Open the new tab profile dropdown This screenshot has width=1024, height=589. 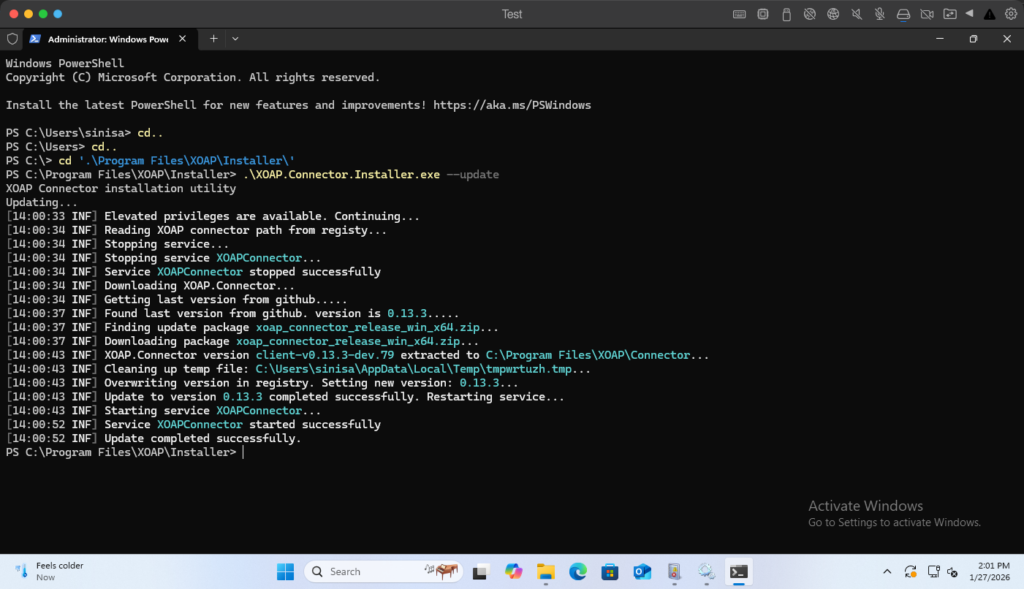[x=235, y=39]
